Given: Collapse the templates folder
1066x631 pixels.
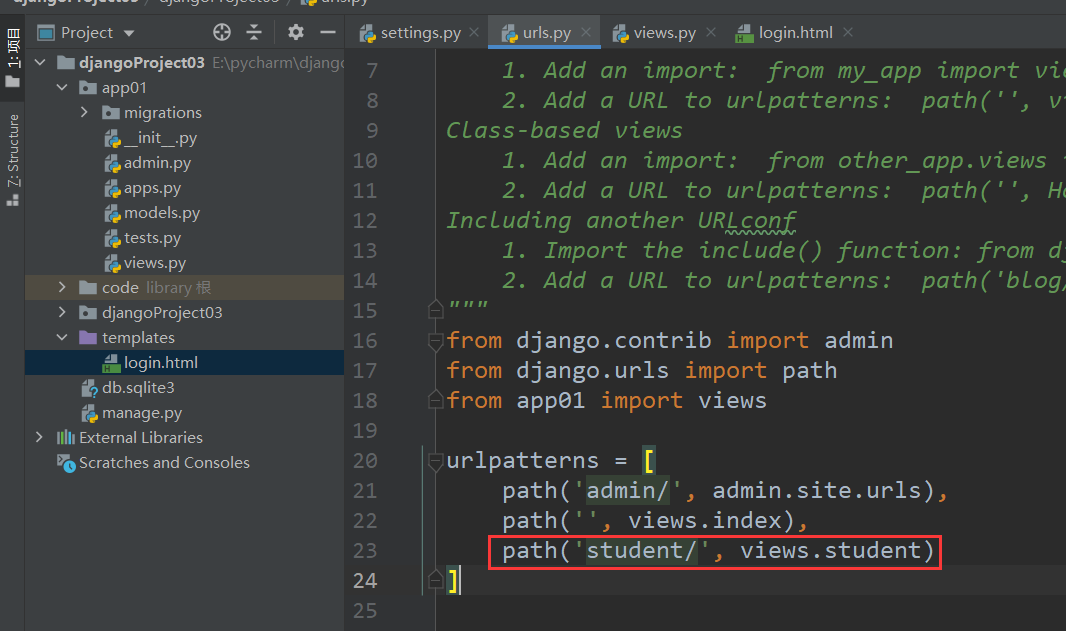Looking at the screenshot, I should (63, 337).
